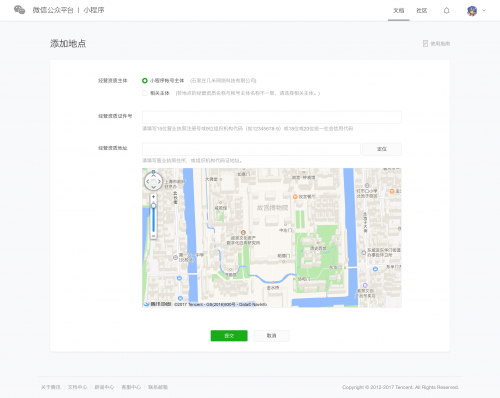Click the map pan navigation compass control
500x398 pixels.
point(153,182)
